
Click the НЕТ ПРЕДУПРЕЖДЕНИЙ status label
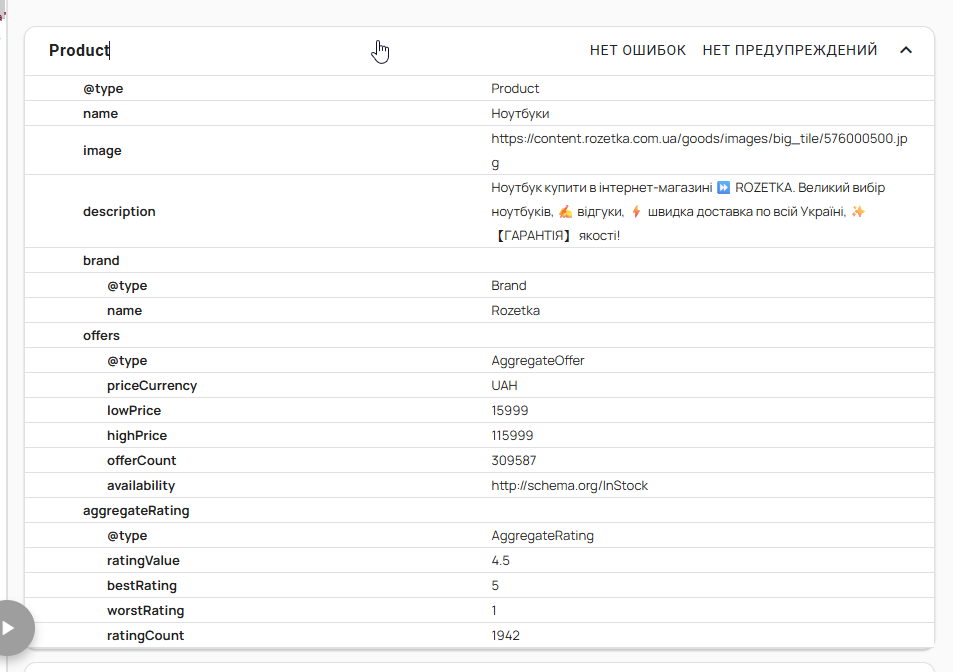tap(790, 50)
